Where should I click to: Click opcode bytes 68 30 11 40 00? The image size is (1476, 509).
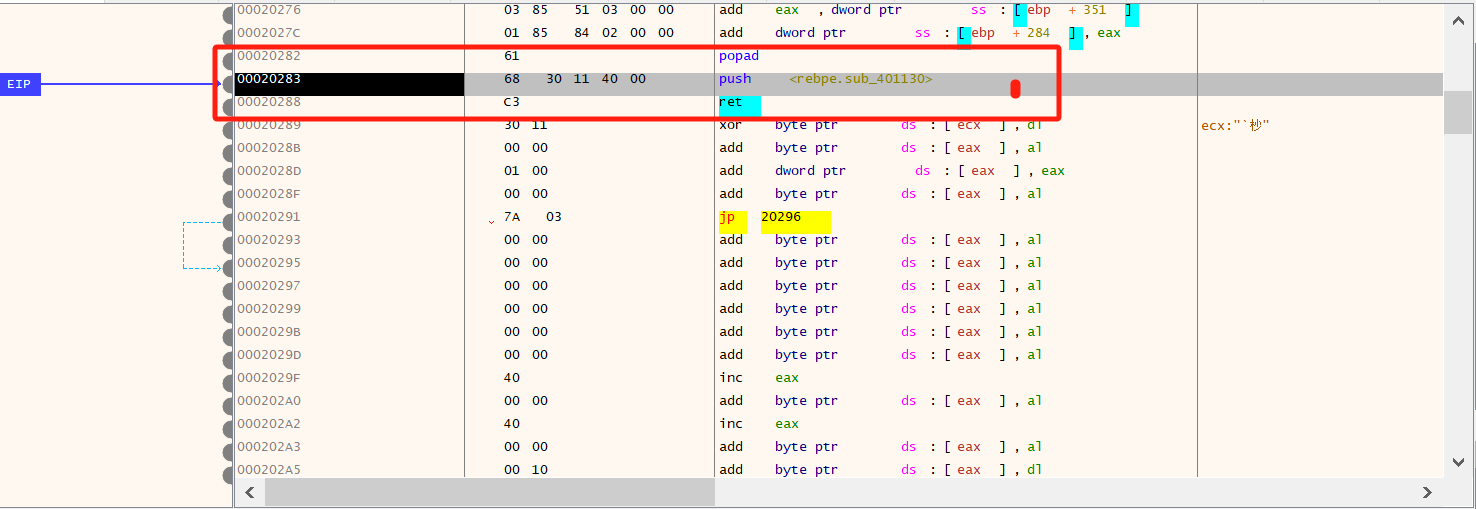575,79
